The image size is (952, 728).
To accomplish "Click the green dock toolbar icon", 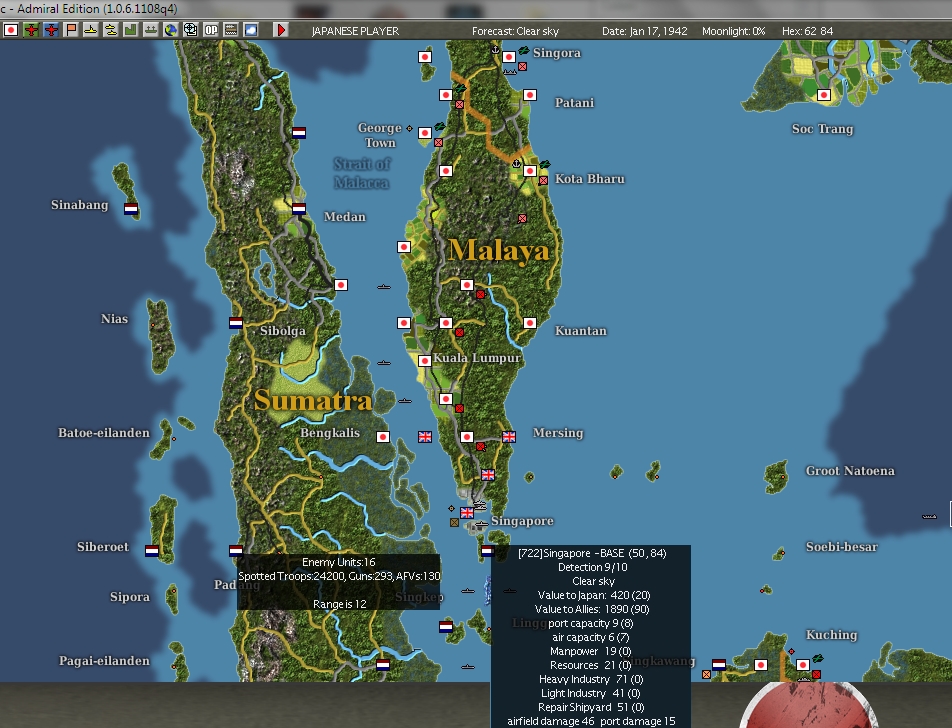I will [151, 30].
